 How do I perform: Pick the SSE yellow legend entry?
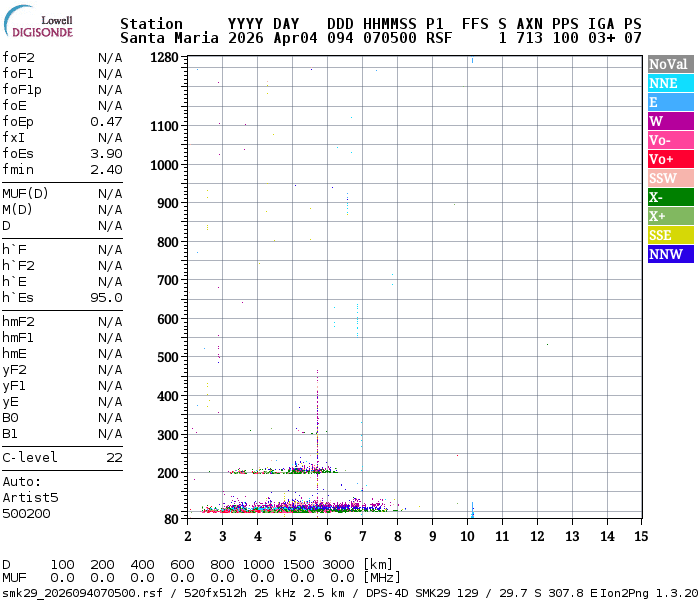tap(669, 235)
